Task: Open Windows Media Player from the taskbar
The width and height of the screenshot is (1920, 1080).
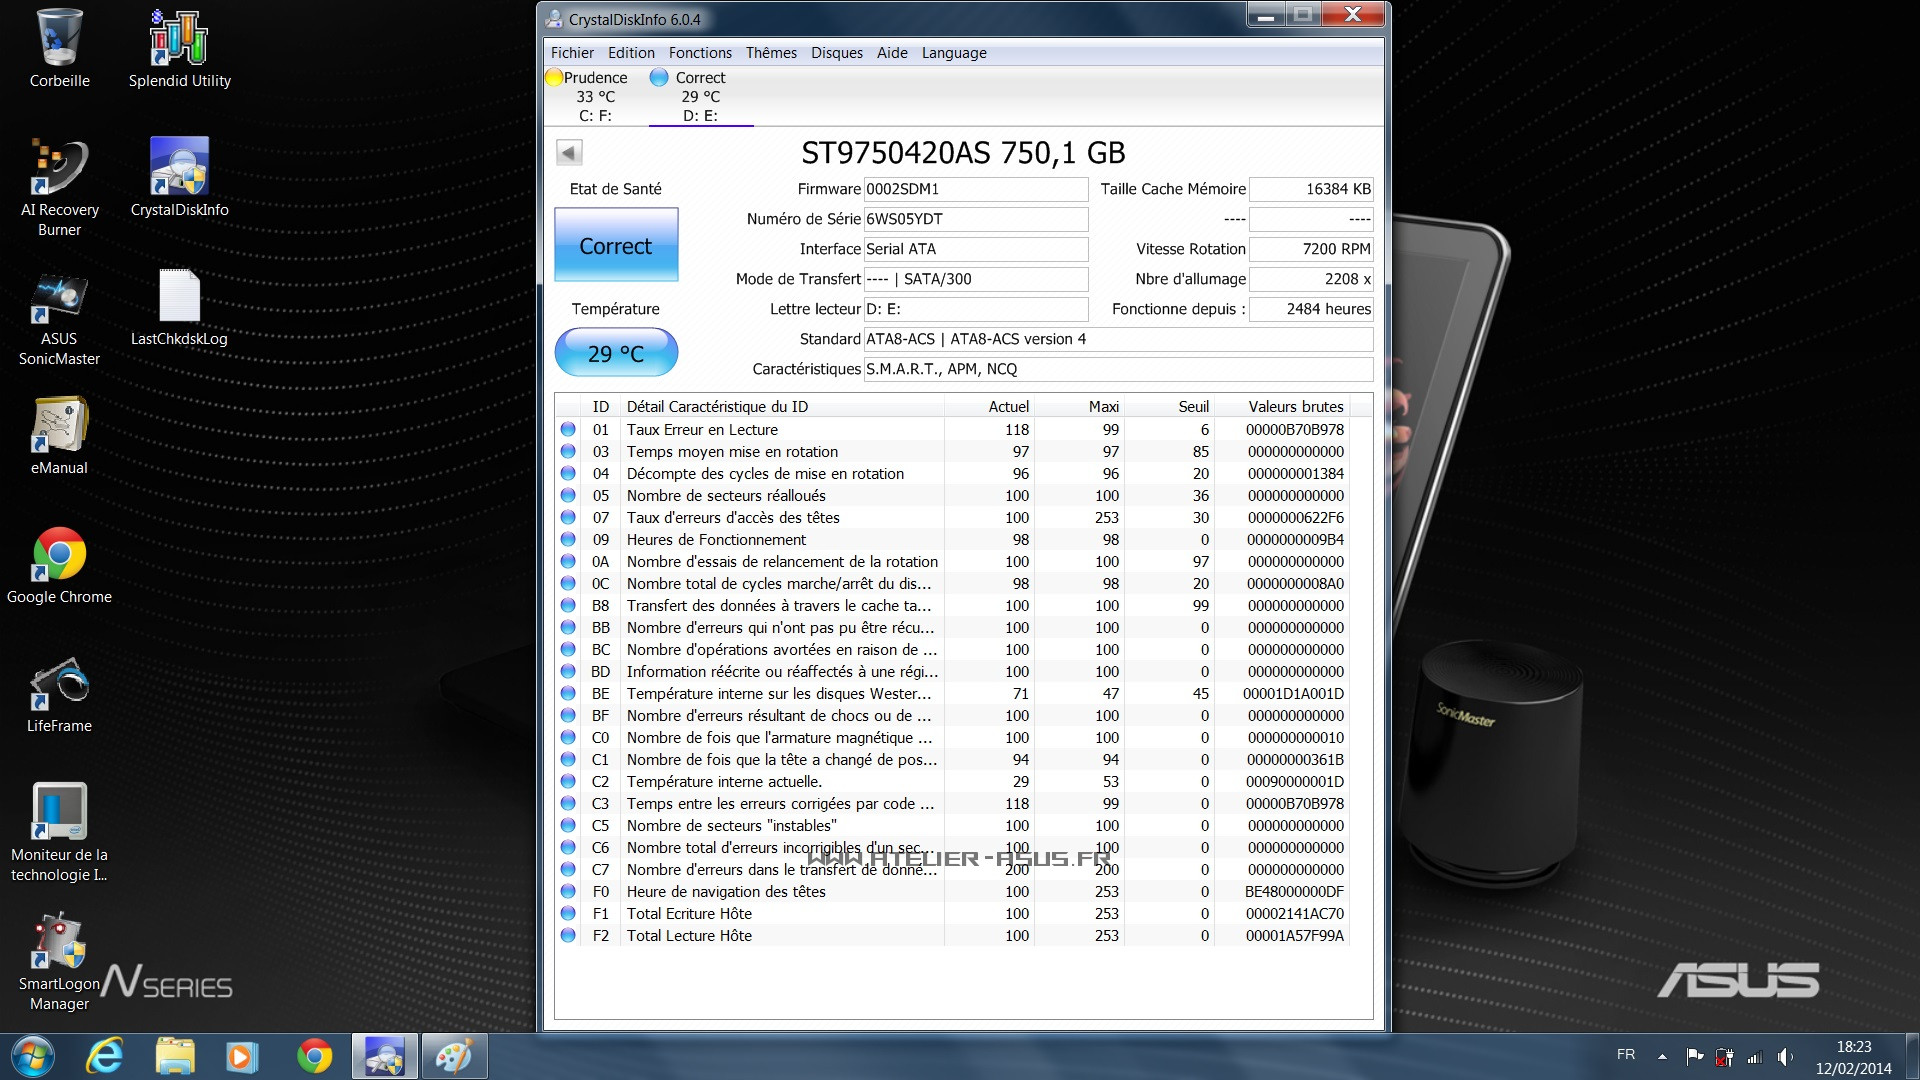Action: [243, 1056]
